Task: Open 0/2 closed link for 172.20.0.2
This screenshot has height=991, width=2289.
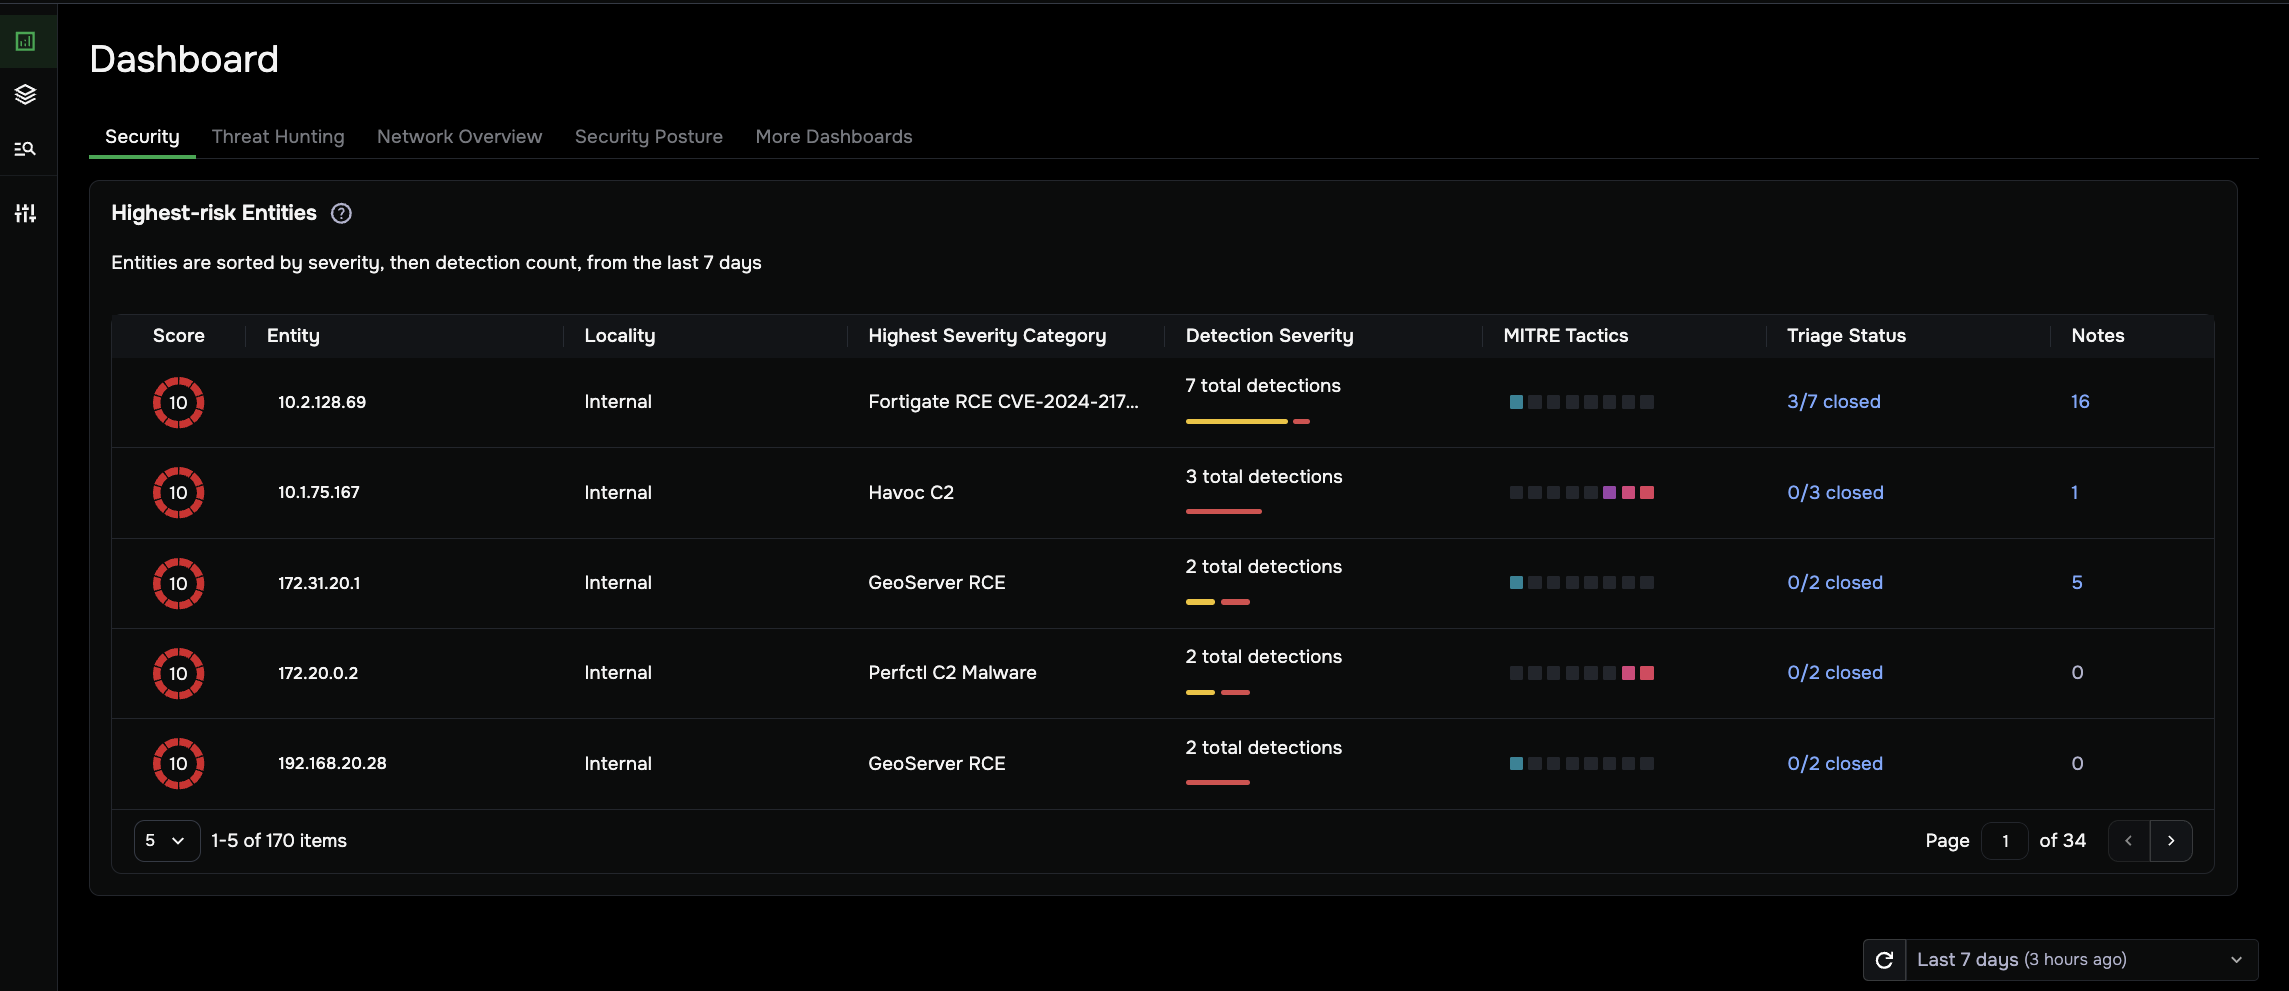Action: tap(1835, 673)
